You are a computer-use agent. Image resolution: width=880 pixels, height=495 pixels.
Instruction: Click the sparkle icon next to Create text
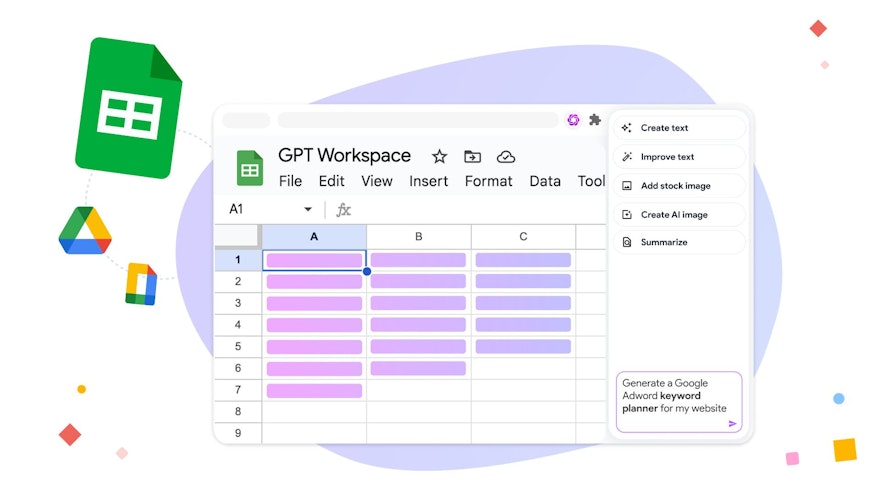click(x=627, y=128)
